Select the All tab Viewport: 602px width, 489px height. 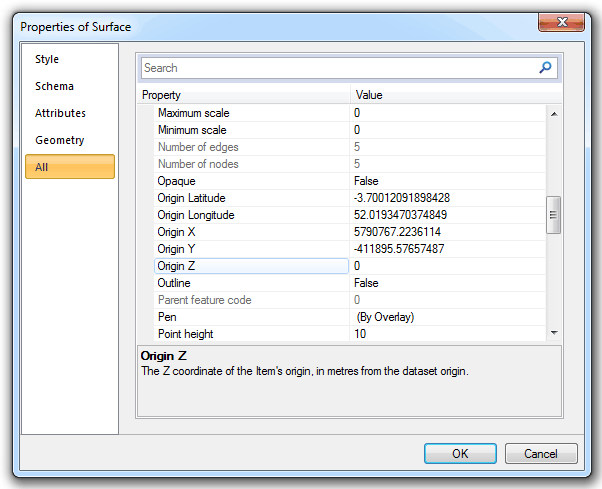(x=70, y=167)
